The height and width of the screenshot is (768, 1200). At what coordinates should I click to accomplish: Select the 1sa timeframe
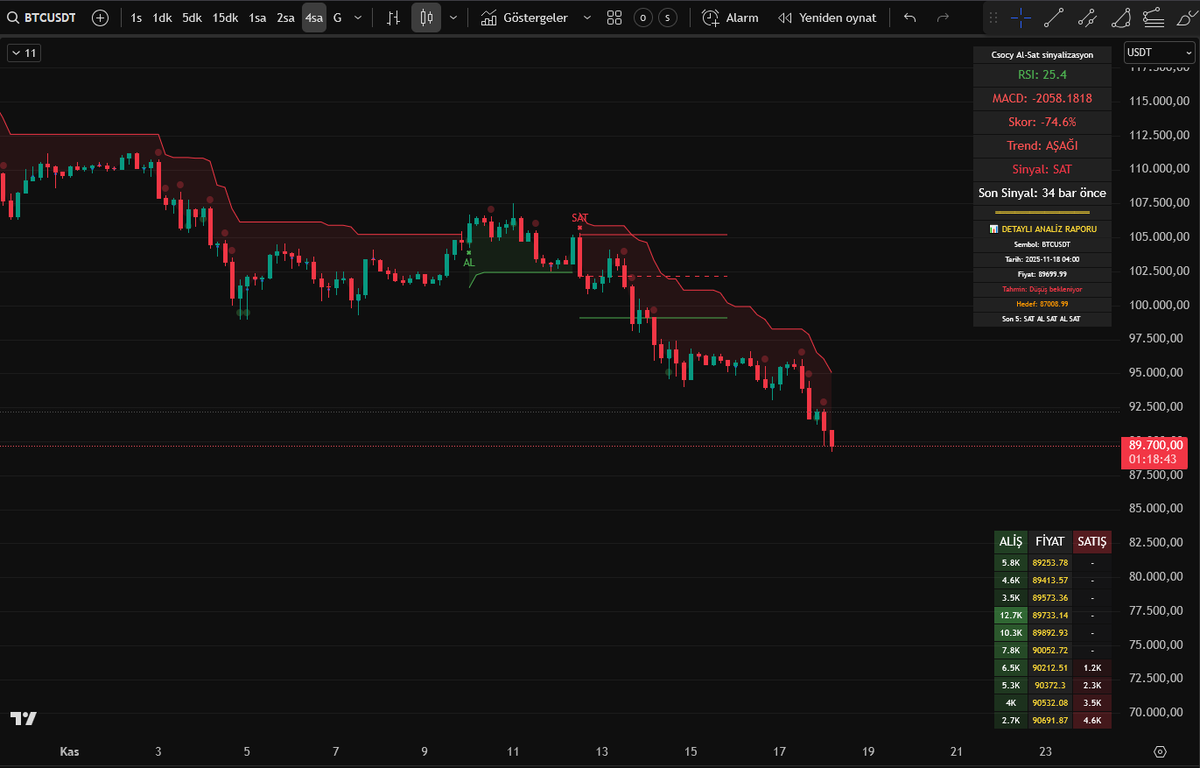(x=258, y=18)
